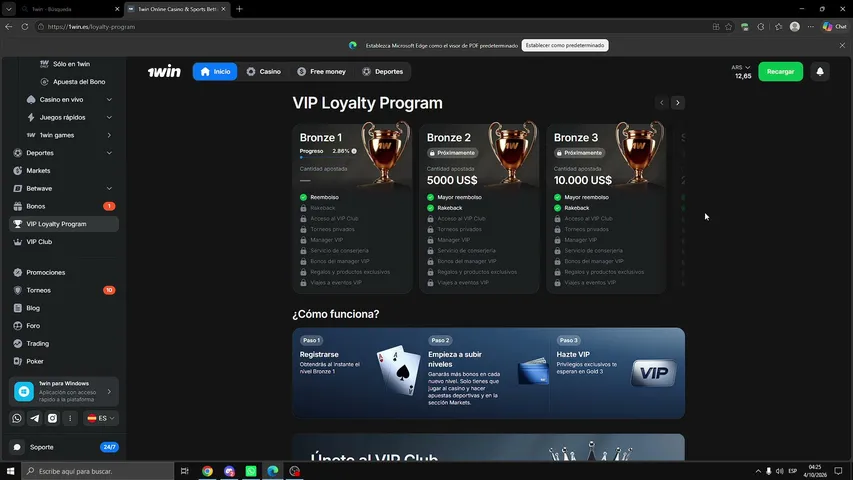Show next loyalty level cards
Viewport: 853px width, 480px height.
point(678,102)
